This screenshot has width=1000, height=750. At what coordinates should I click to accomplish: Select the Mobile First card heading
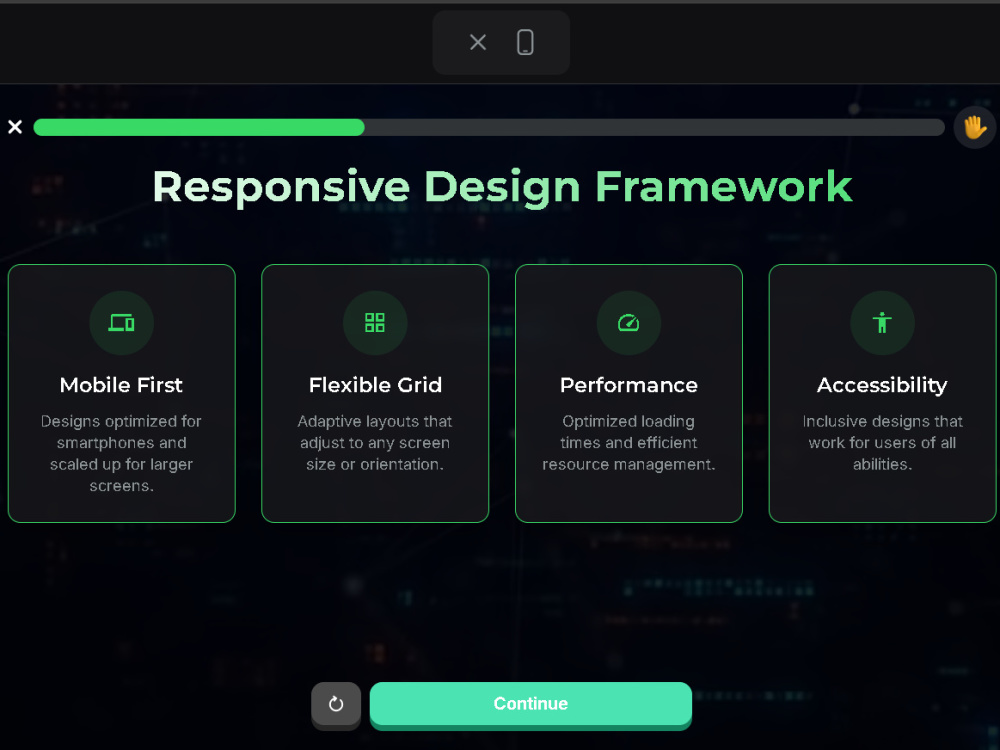[121, 385]
